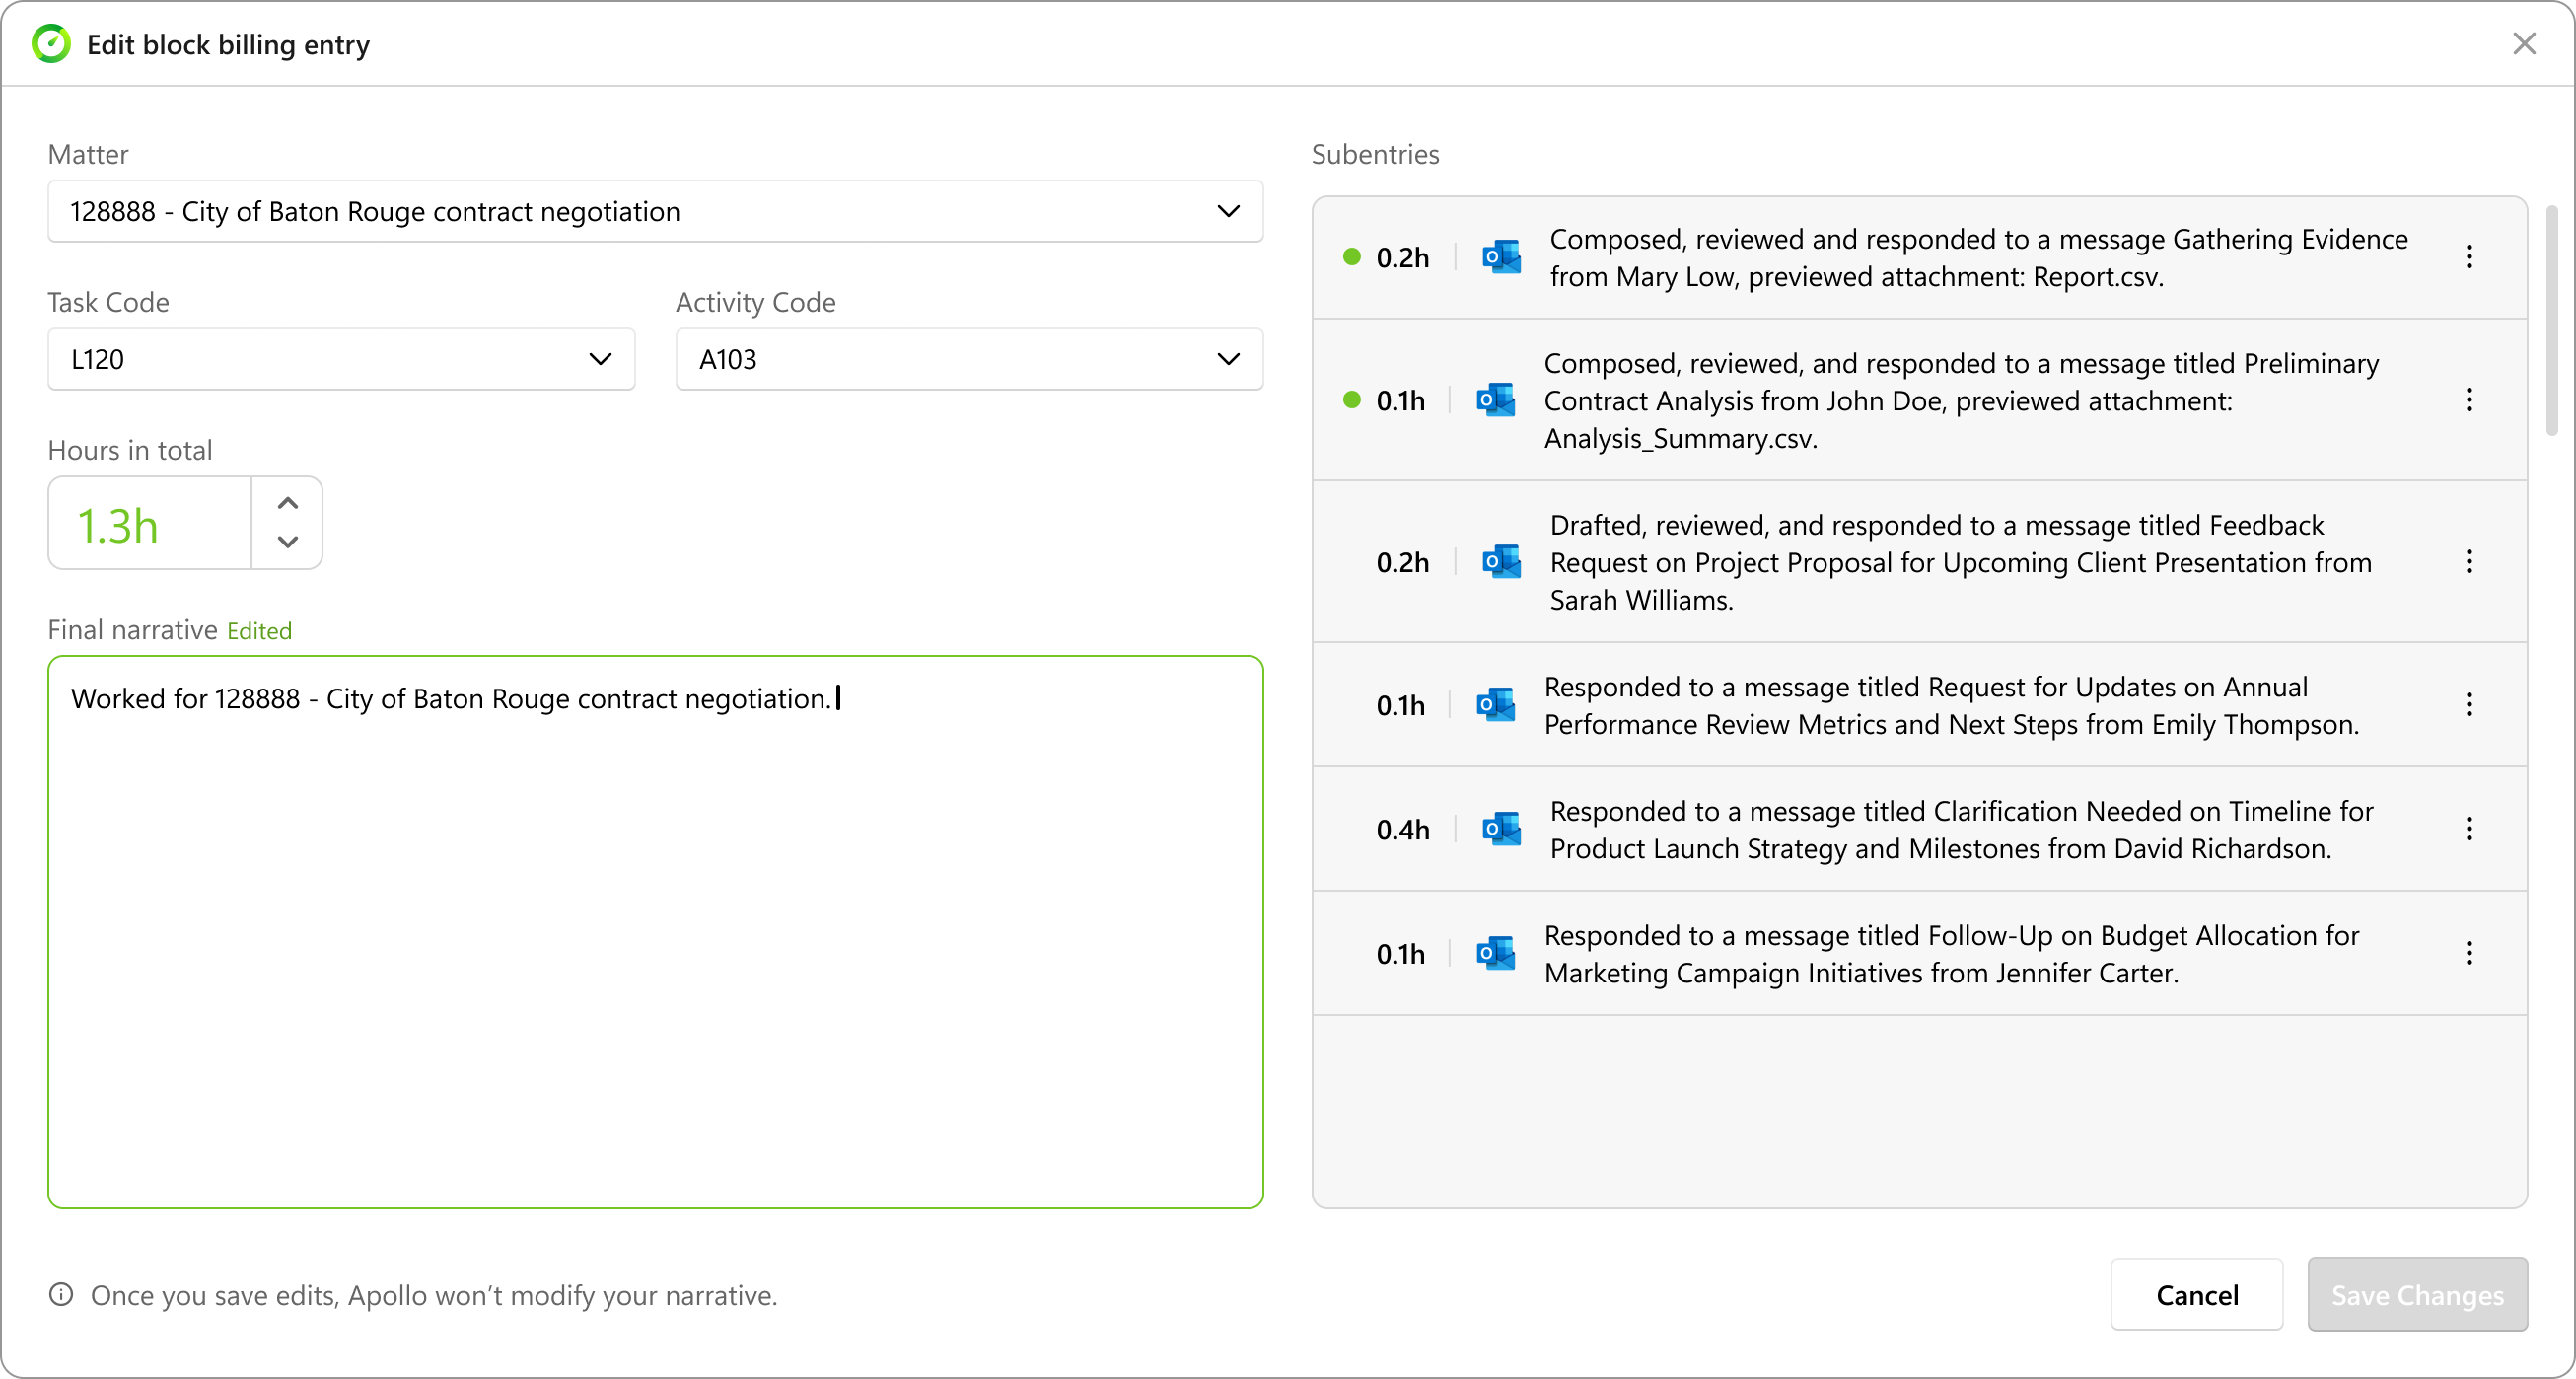Click the Emily Thompson performance review description

pos(1951,706)
